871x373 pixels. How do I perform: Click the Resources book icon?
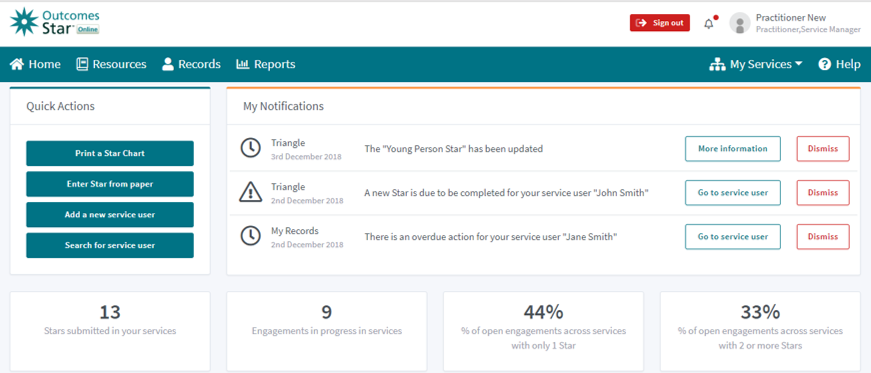(82, 64)
